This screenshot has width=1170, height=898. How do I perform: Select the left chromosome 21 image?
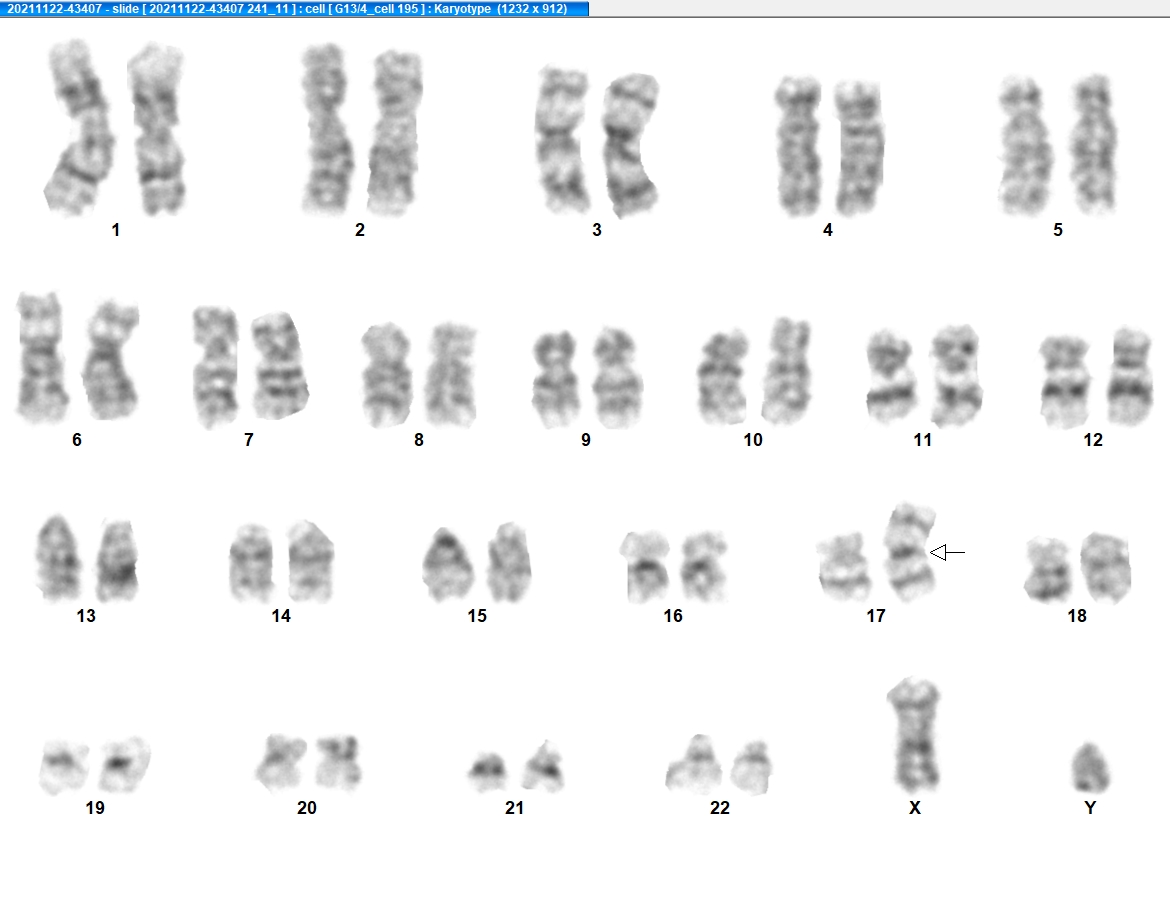(487, 772)
